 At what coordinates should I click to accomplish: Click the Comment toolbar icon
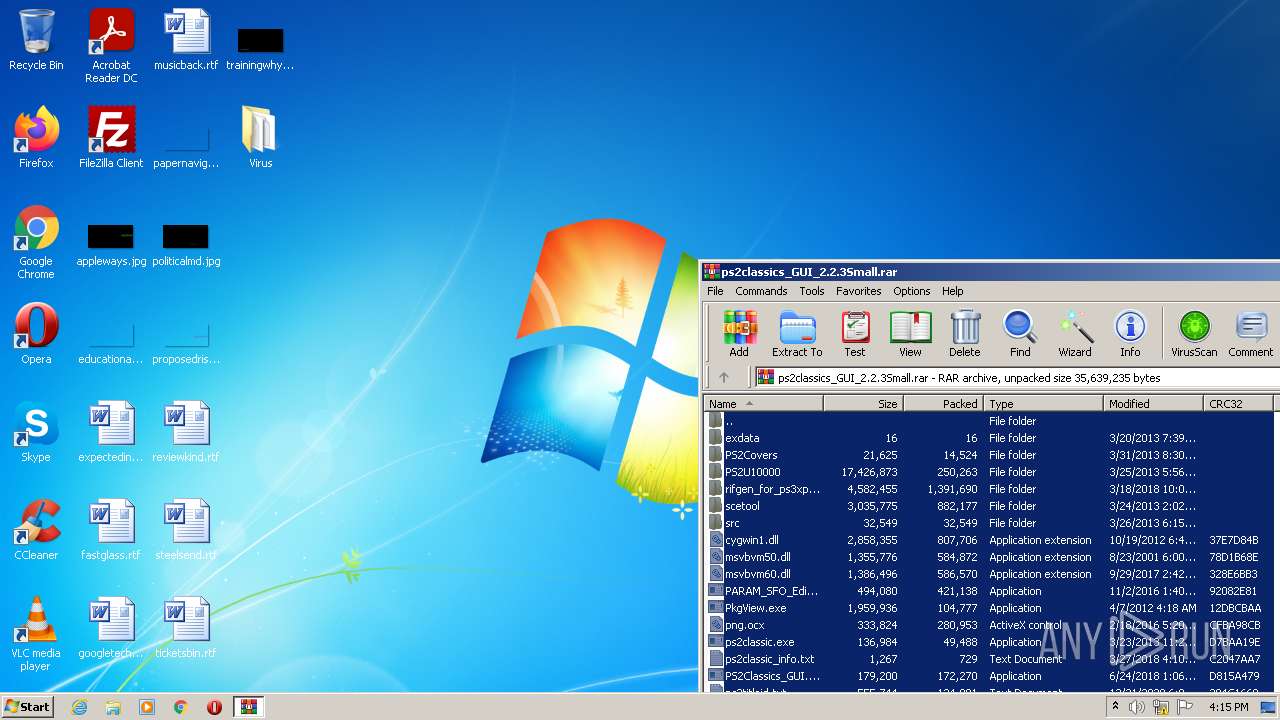point(1251,333)
